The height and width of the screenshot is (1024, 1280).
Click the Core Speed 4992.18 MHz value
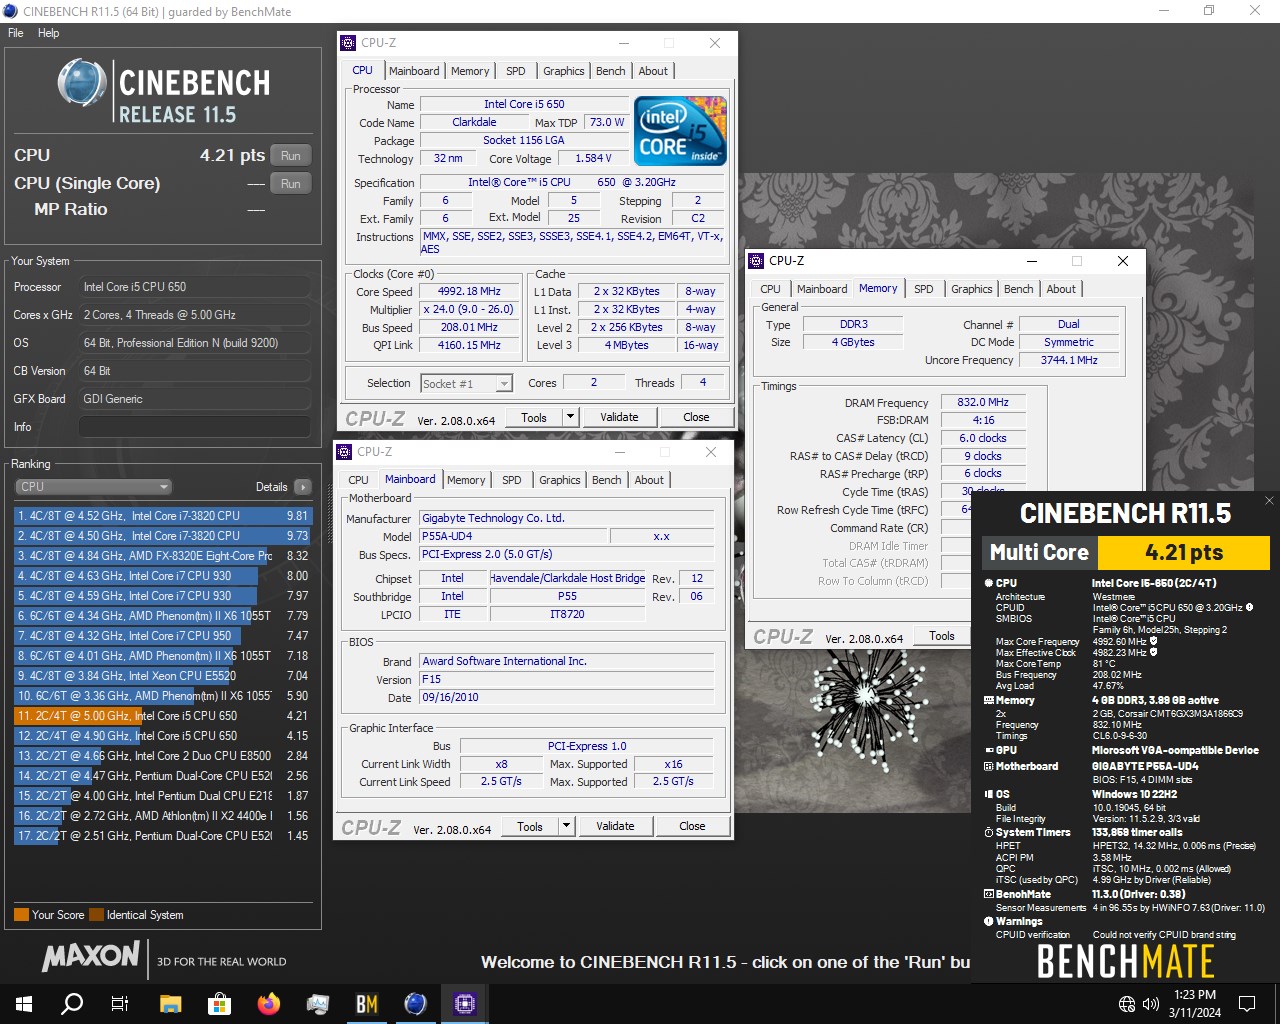pyautogui.click(x=469, y=292)
